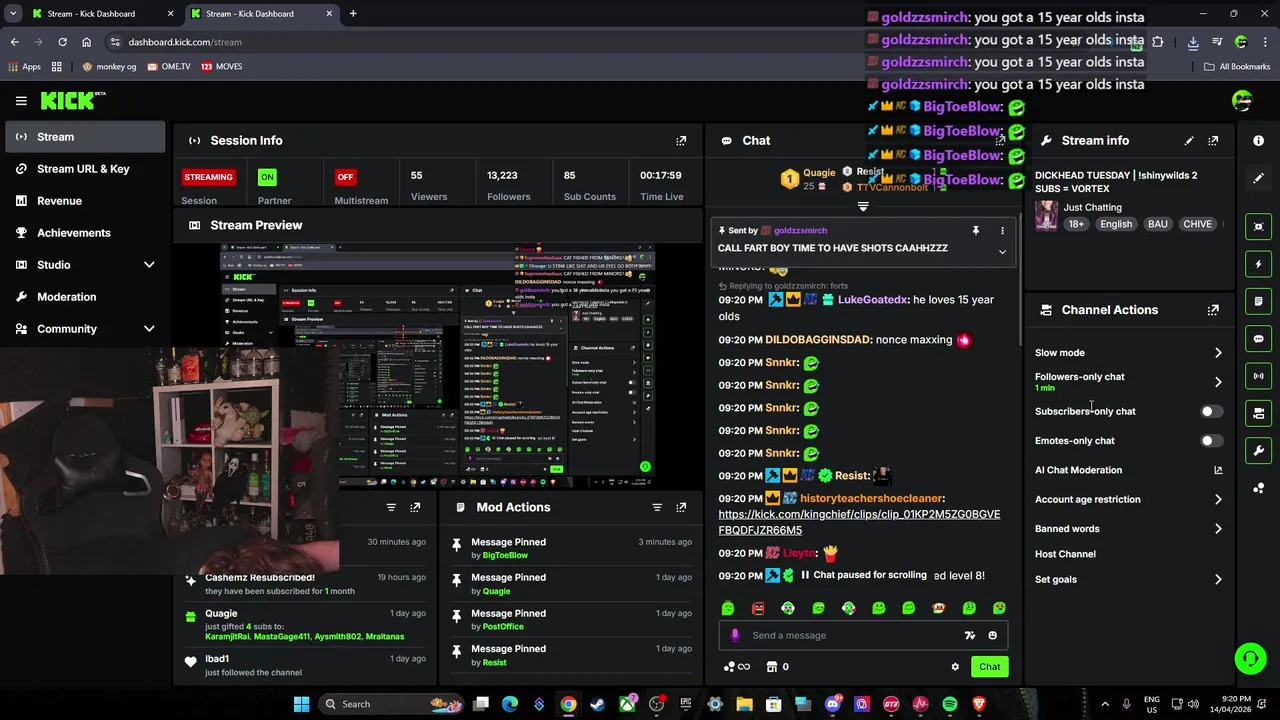Open options menu on pinned message

(1002, 231)
